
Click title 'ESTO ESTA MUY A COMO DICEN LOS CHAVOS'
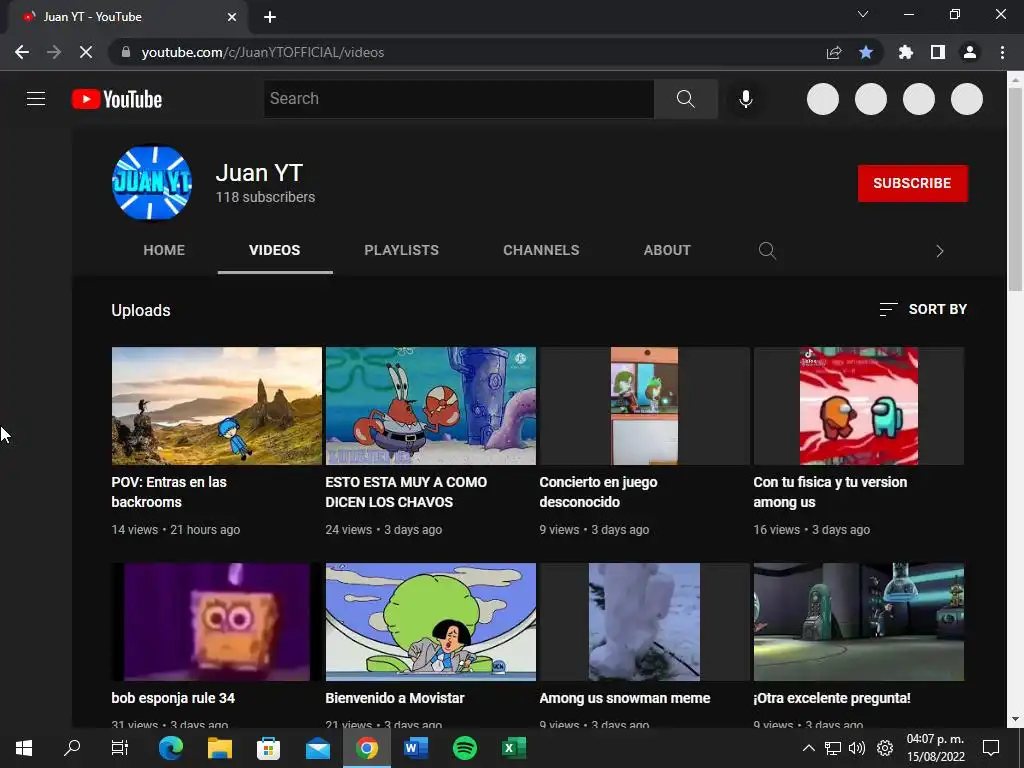pos(406,492)
